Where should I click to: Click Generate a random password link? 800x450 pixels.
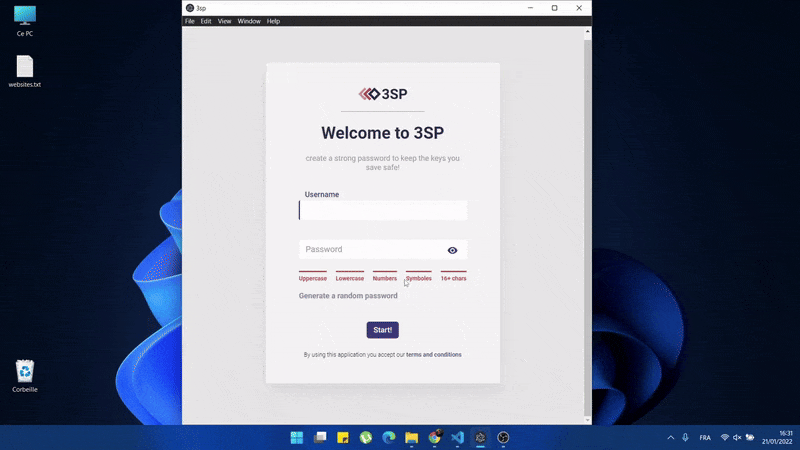348,296
